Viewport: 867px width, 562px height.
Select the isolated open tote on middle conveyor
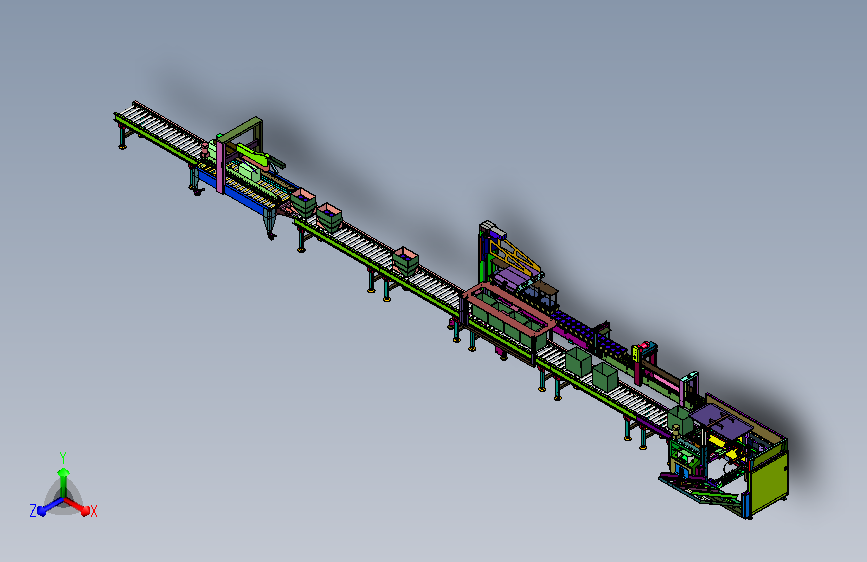[x=405, y=261]
